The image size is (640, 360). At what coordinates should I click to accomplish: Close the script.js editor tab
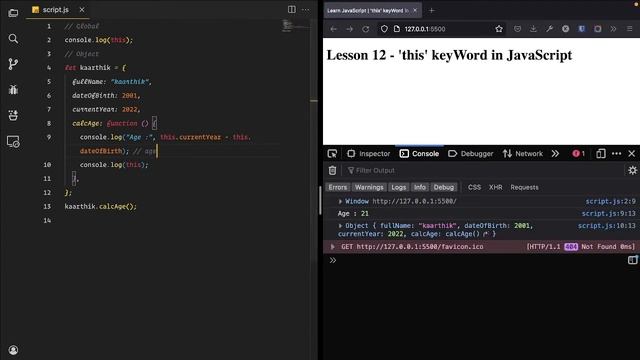click(x=82, y=9)
